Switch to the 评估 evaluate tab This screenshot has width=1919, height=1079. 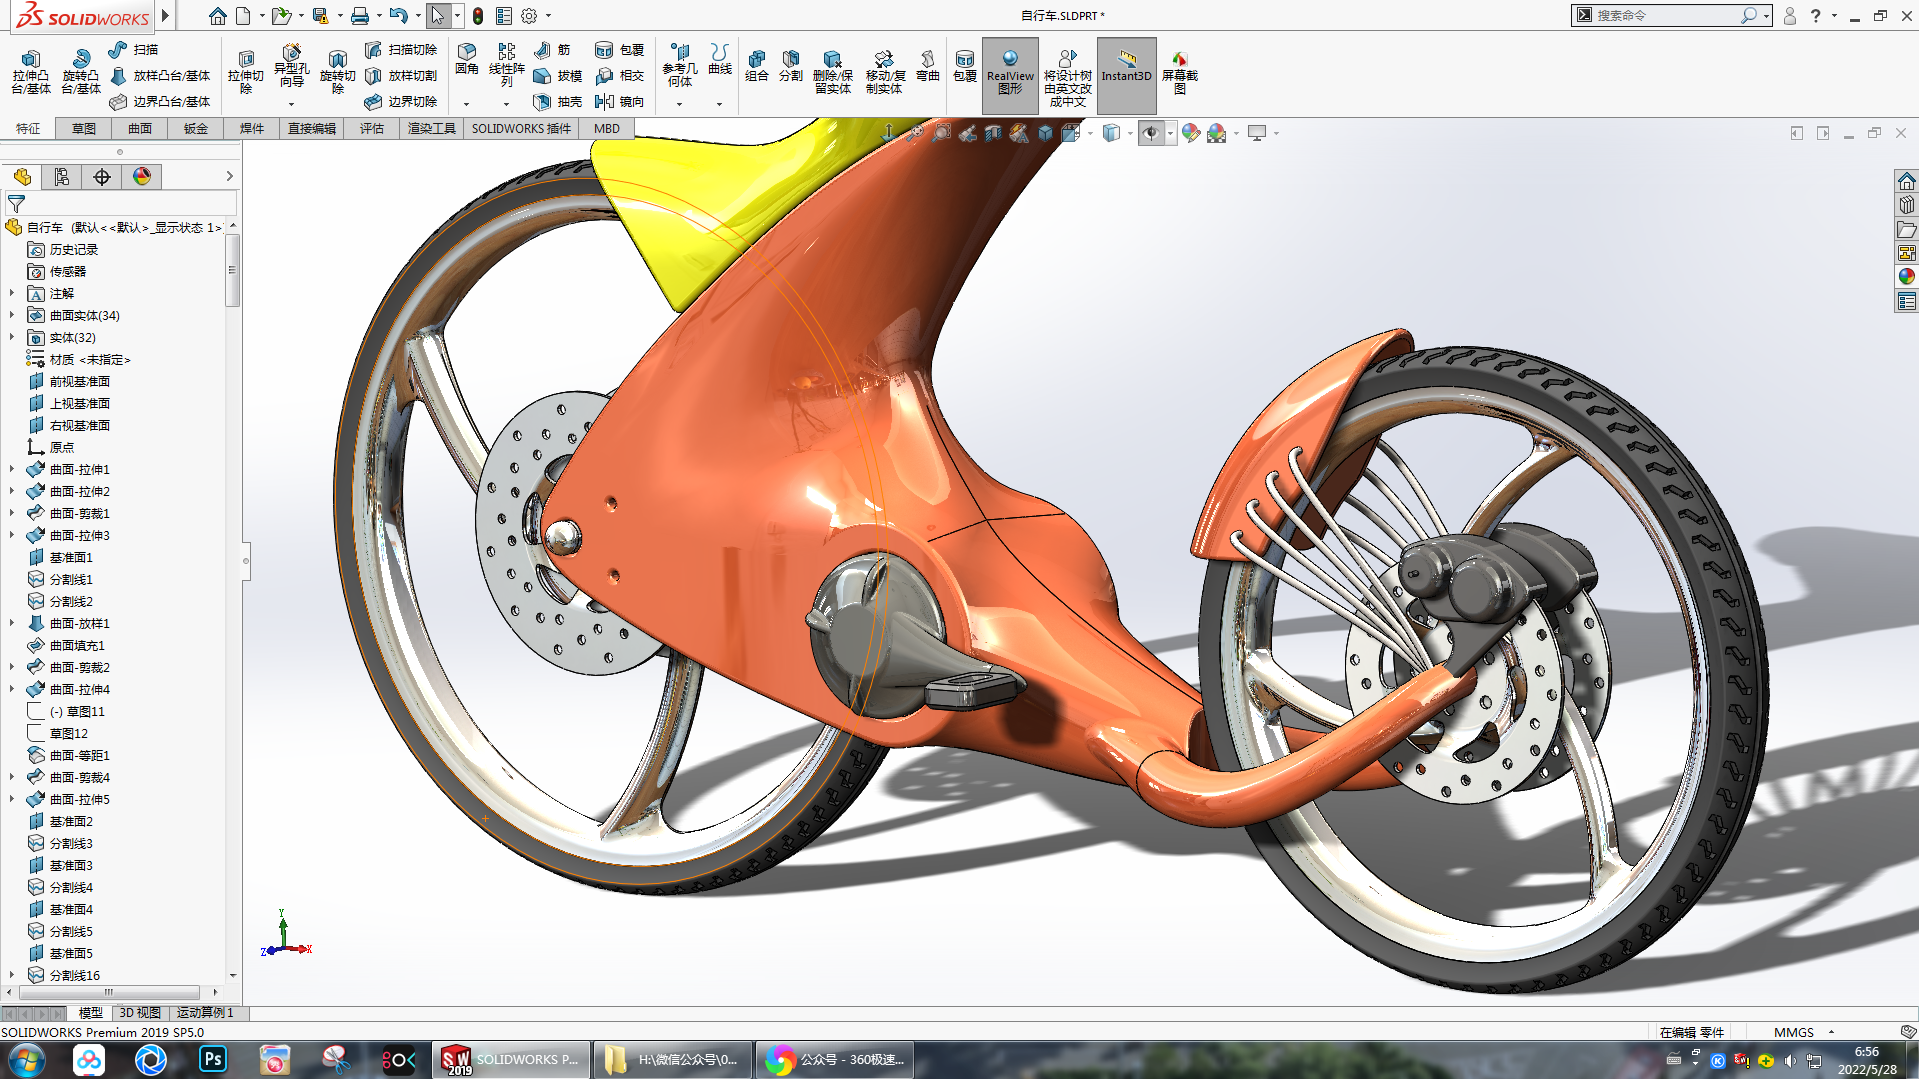coord(372,129)
